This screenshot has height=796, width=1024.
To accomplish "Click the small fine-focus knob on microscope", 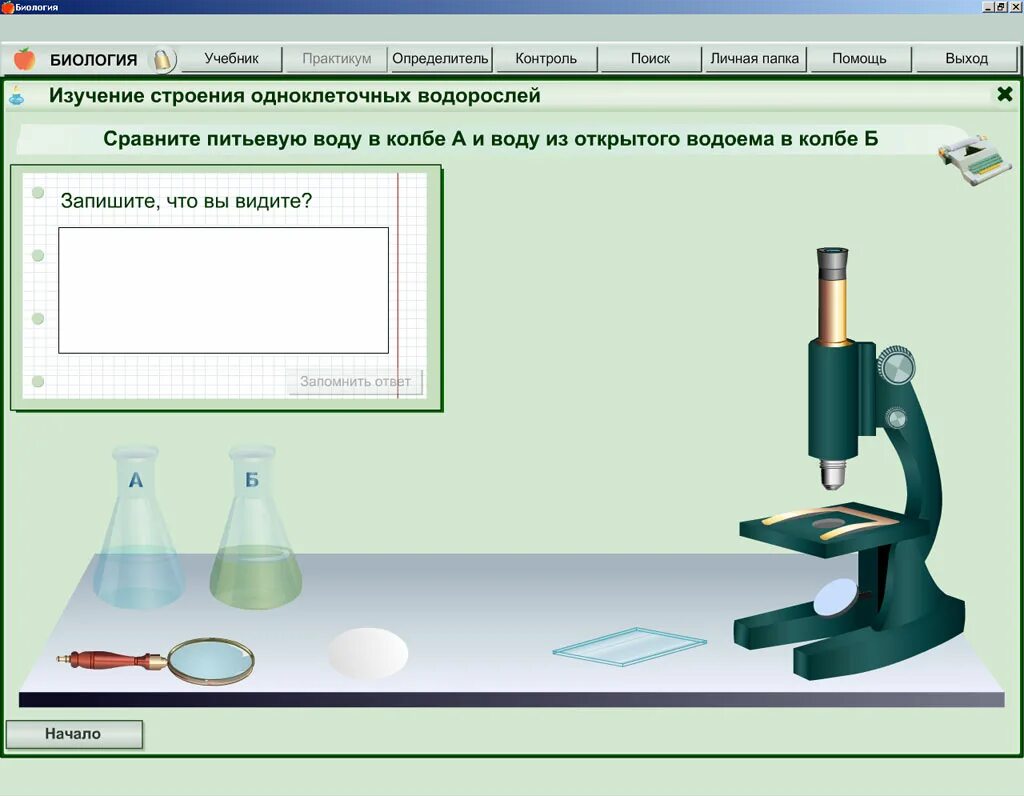I will tap(897, 418).
